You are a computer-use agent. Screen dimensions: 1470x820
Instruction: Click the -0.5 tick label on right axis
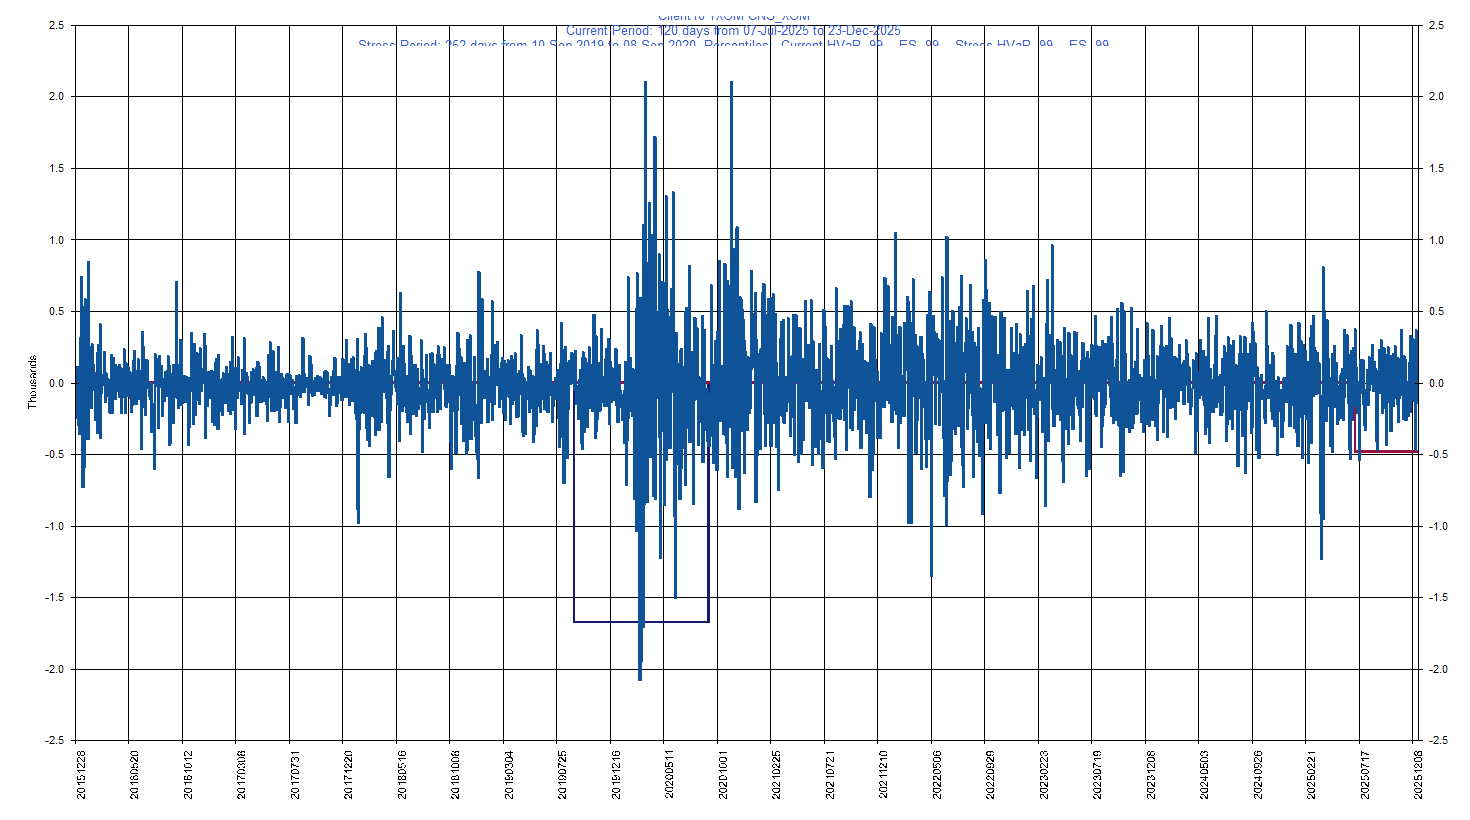pyautogui.click(x=1438, y=455)
